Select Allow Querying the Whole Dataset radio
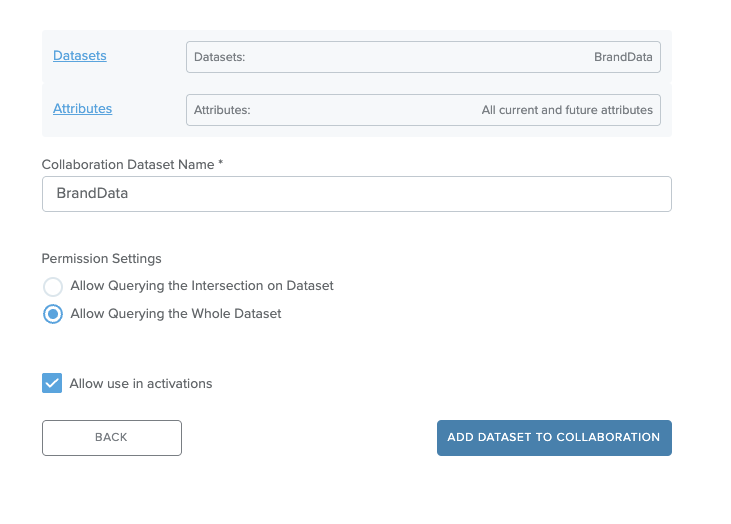Screen dimensions: 731x524 click(53, 314)
